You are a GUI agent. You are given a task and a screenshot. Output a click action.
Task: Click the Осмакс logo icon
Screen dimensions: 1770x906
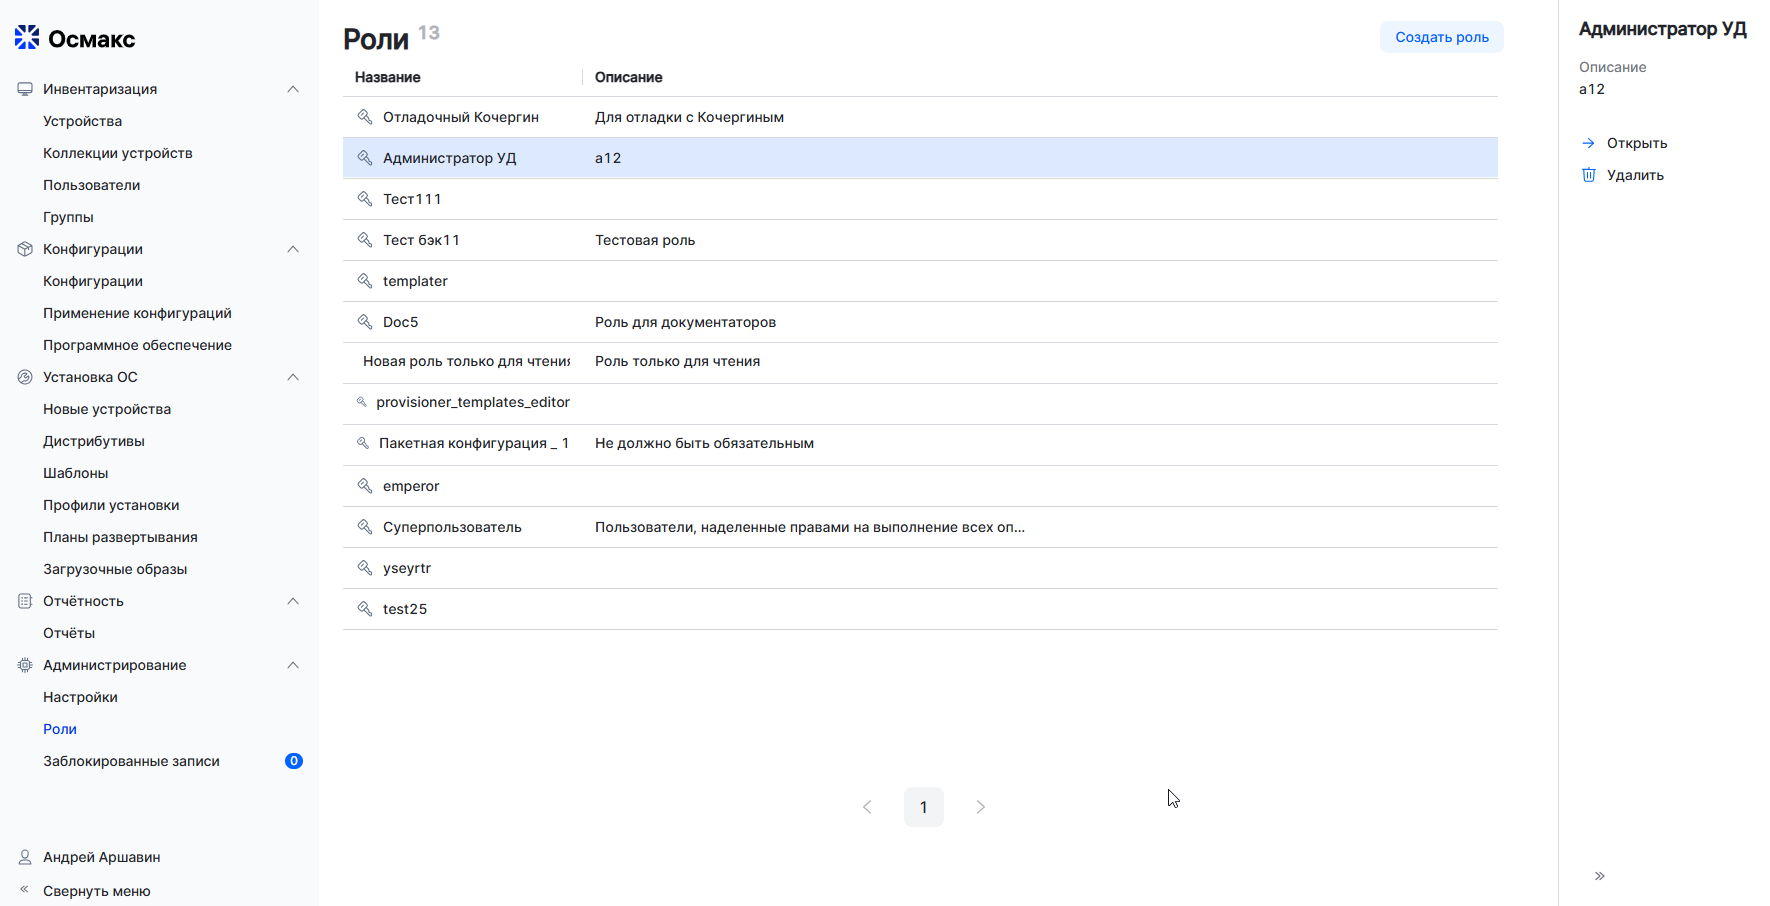click(x=27, y=38)
